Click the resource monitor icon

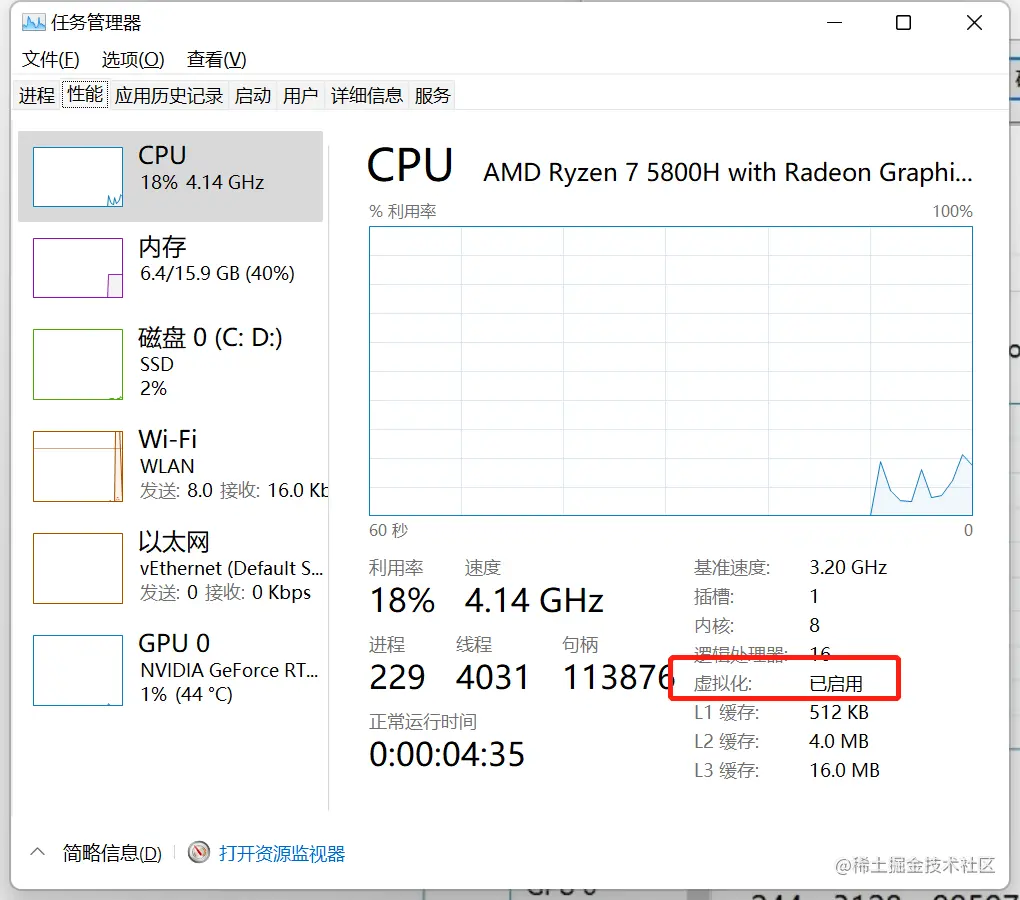pyautogui.click(x=200, y=853)
